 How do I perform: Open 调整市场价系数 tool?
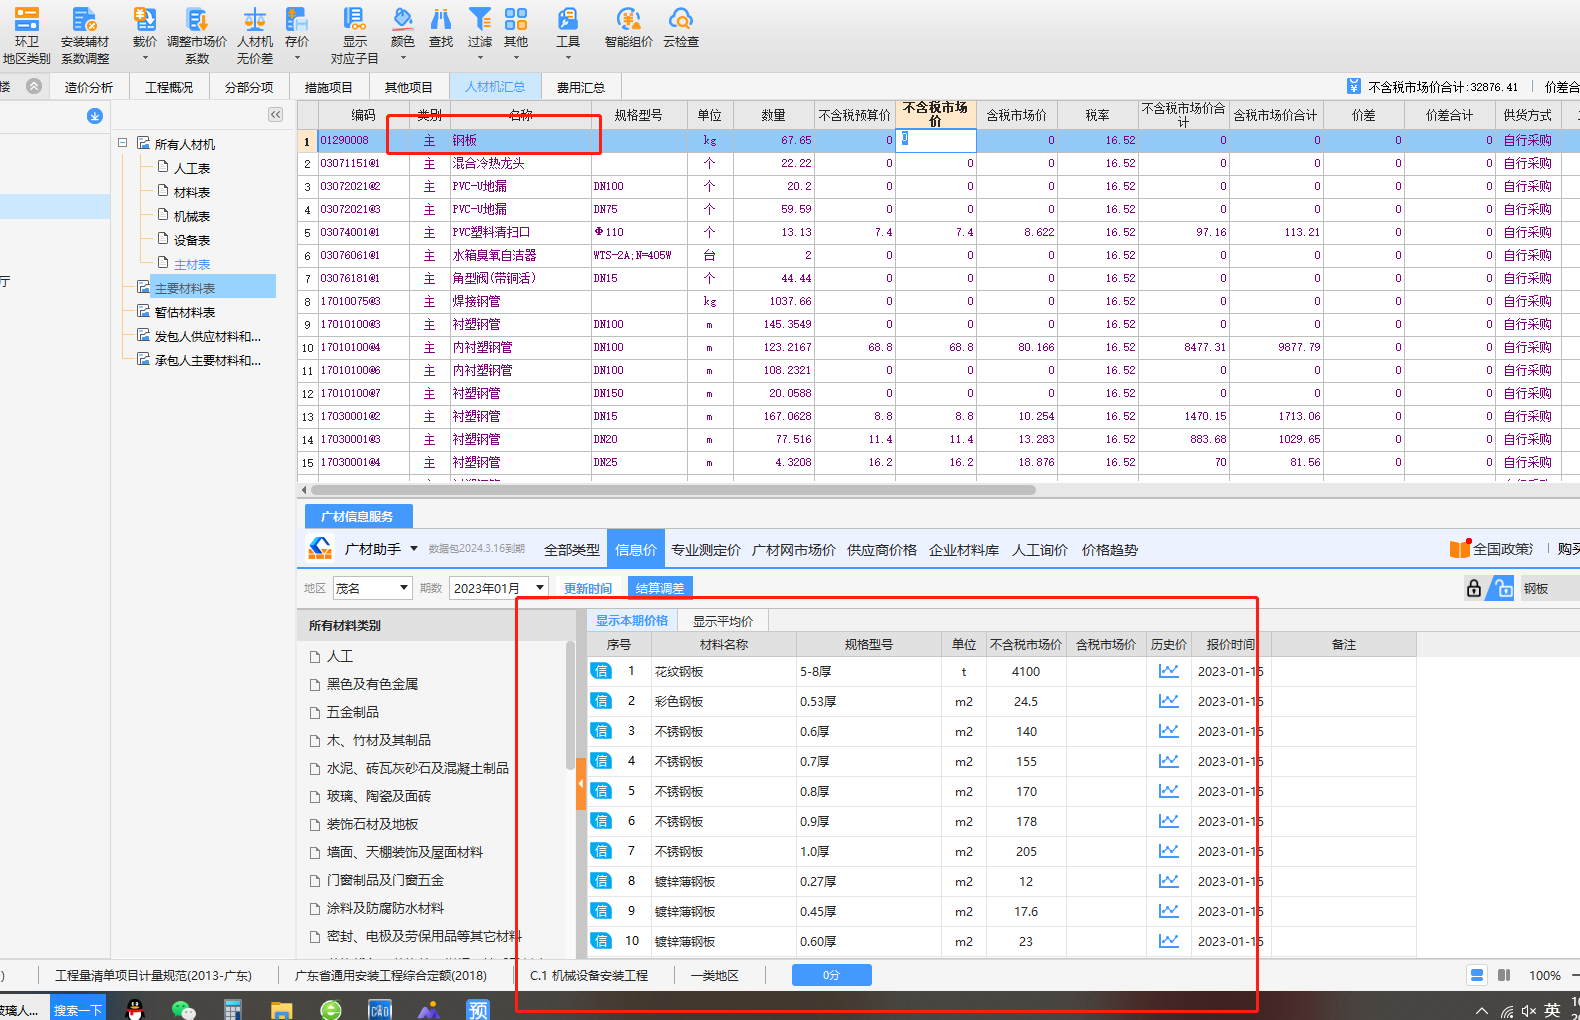197,34
